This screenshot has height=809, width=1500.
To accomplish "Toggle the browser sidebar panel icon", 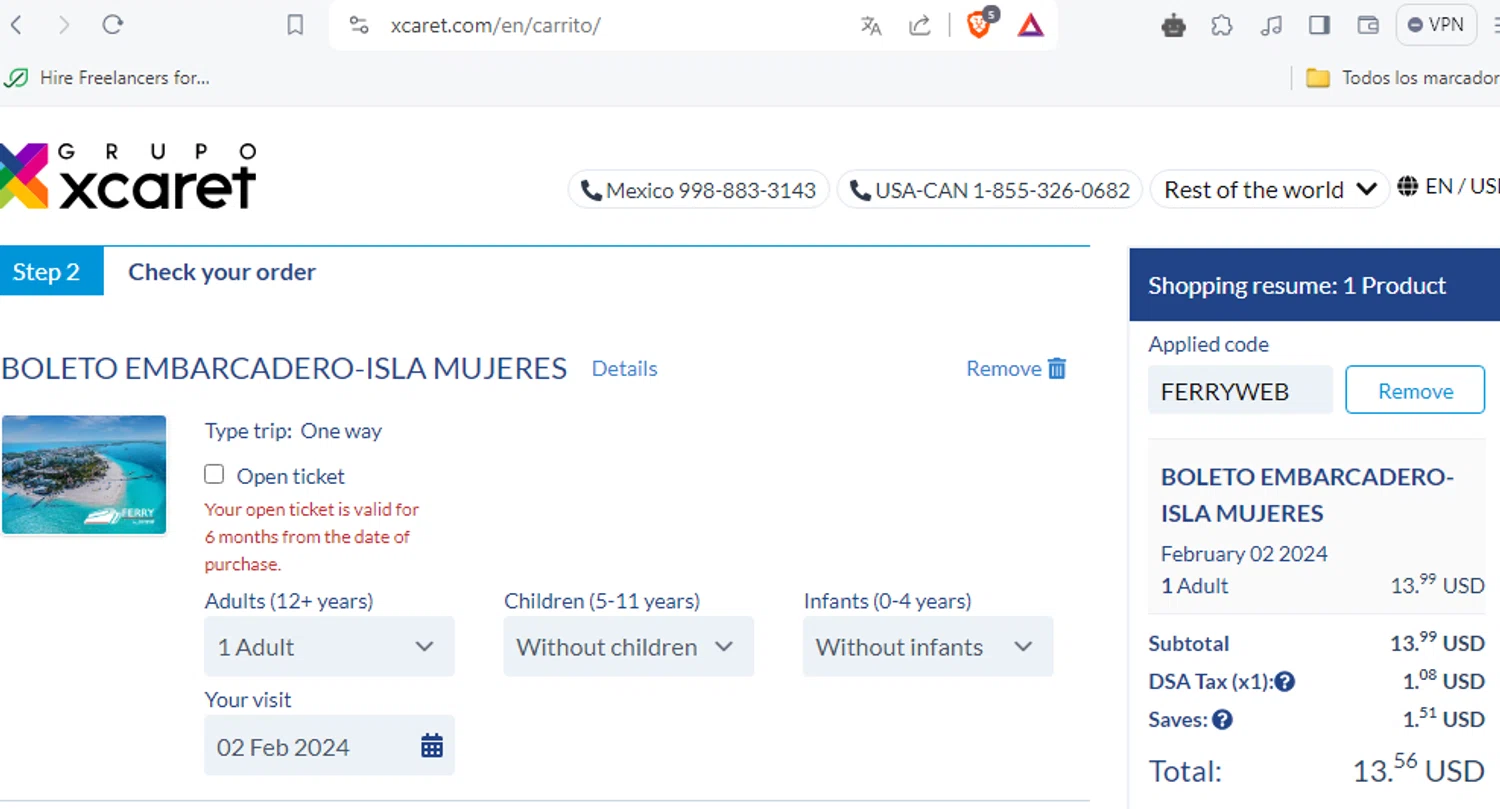I will tap(1320, 26).
